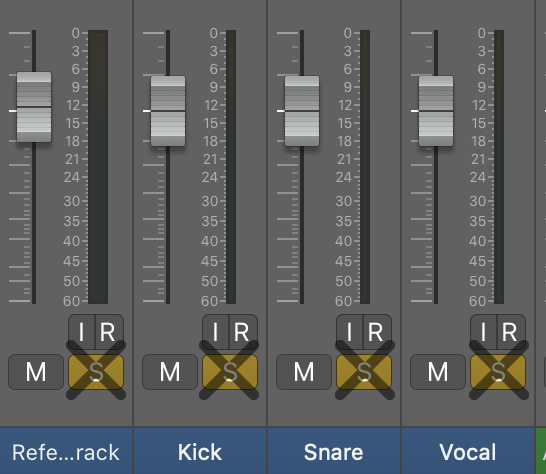Record-enable the Kick channel

pos(243,332)
